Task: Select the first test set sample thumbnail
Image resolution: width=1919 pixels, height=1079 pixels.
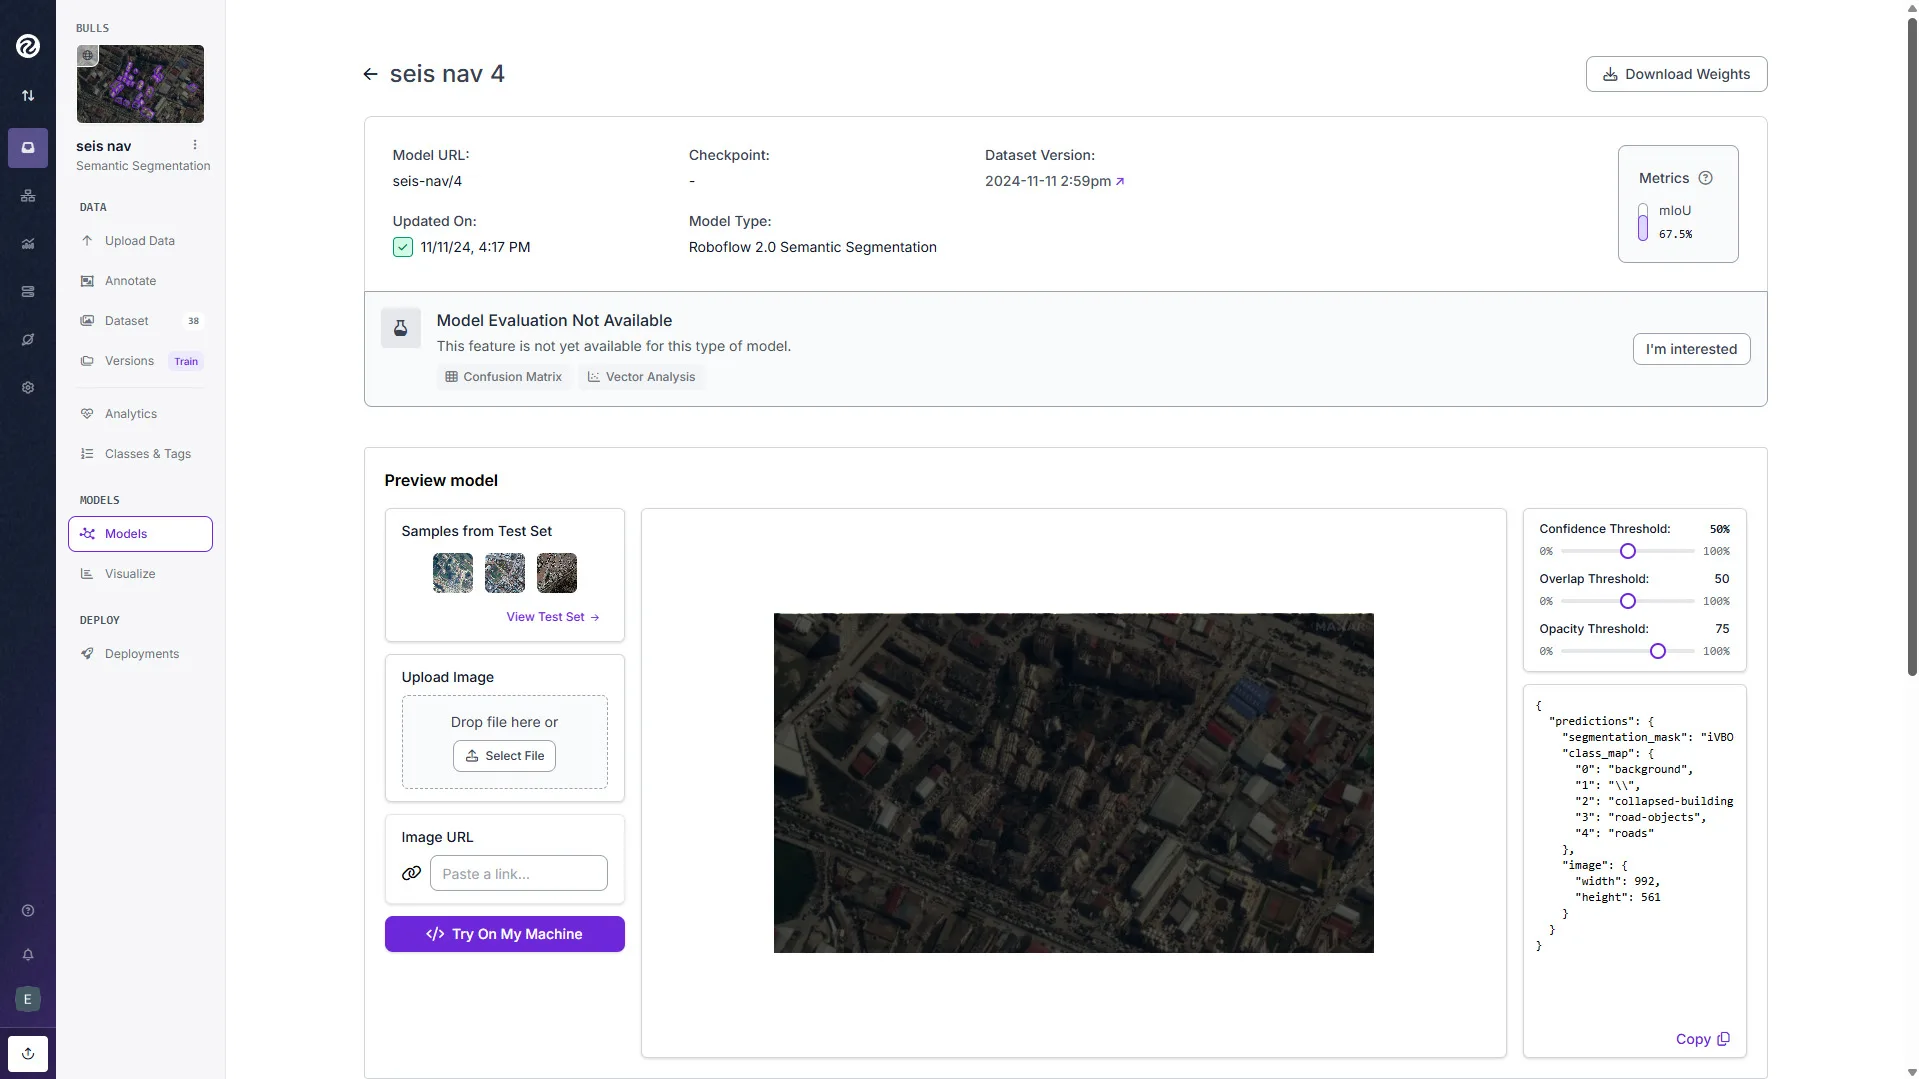Action: point(453,573)
